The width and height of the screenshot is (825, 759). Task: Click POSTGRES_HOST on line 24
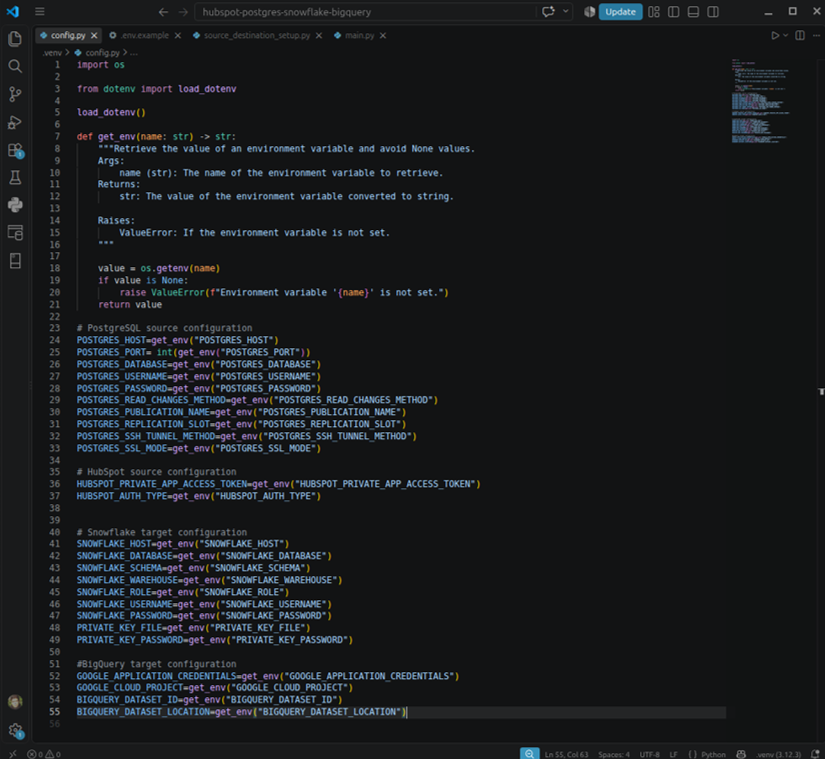click(111, 340)
